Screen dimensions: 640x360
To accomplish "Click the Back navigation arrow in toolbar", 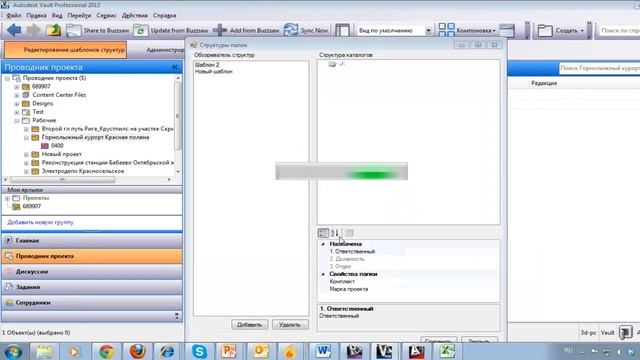I will (14, 30).
